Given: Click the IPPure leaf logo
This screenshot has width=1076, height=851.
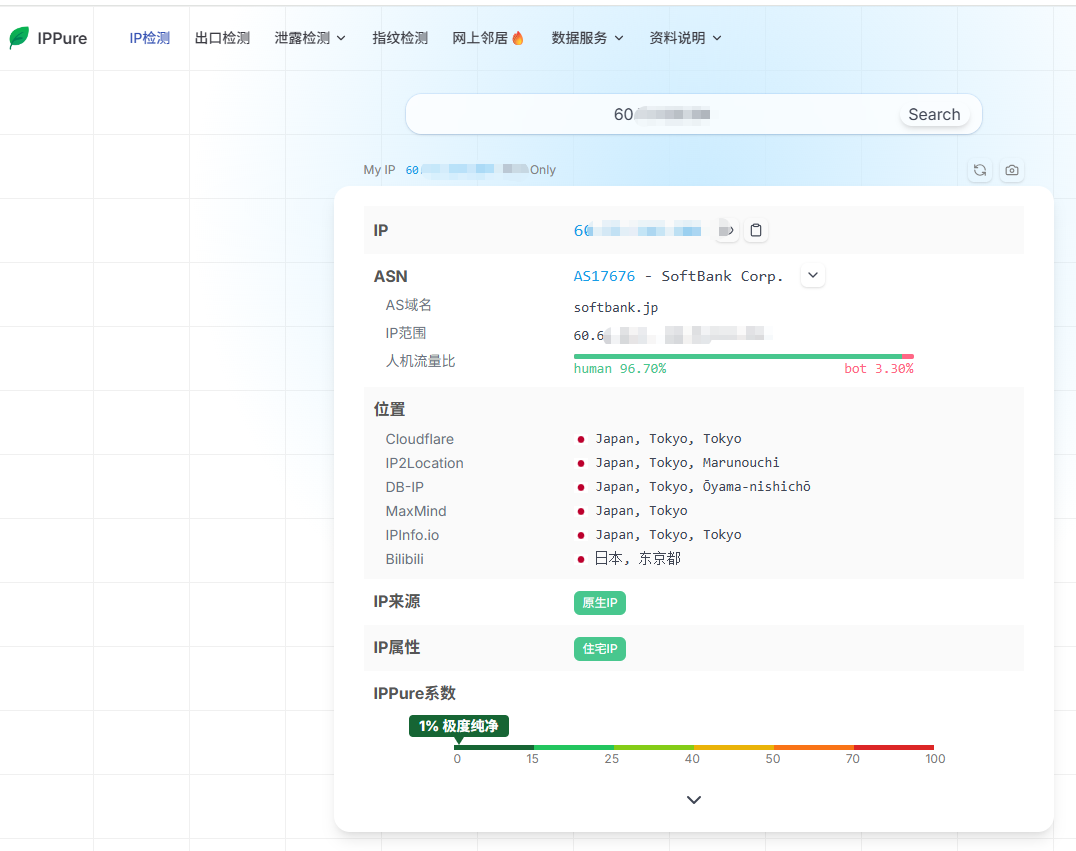Looking at the screenshot, I should 19,38.
